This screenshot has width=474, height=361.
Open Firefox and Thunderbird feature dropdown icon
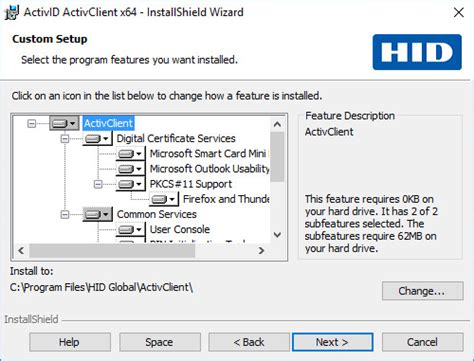click(x=164, y=199)
